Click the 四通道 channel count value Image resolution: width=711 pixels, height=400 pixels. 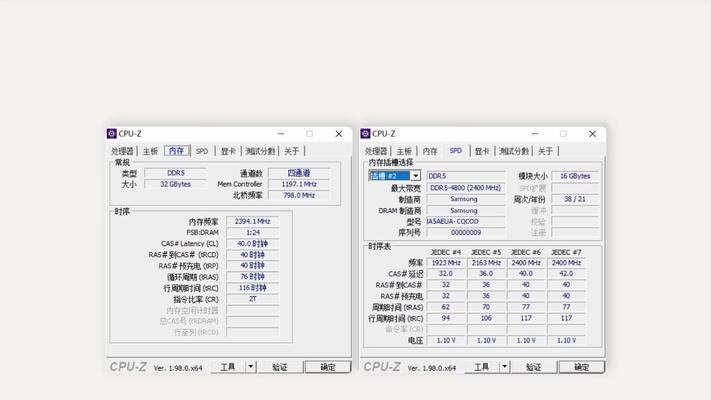tap(299, 173)
